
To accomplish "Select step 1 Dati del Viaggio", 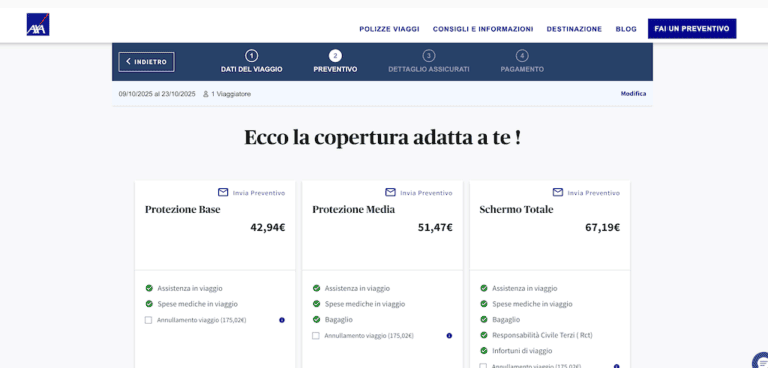I will point(251,62).
